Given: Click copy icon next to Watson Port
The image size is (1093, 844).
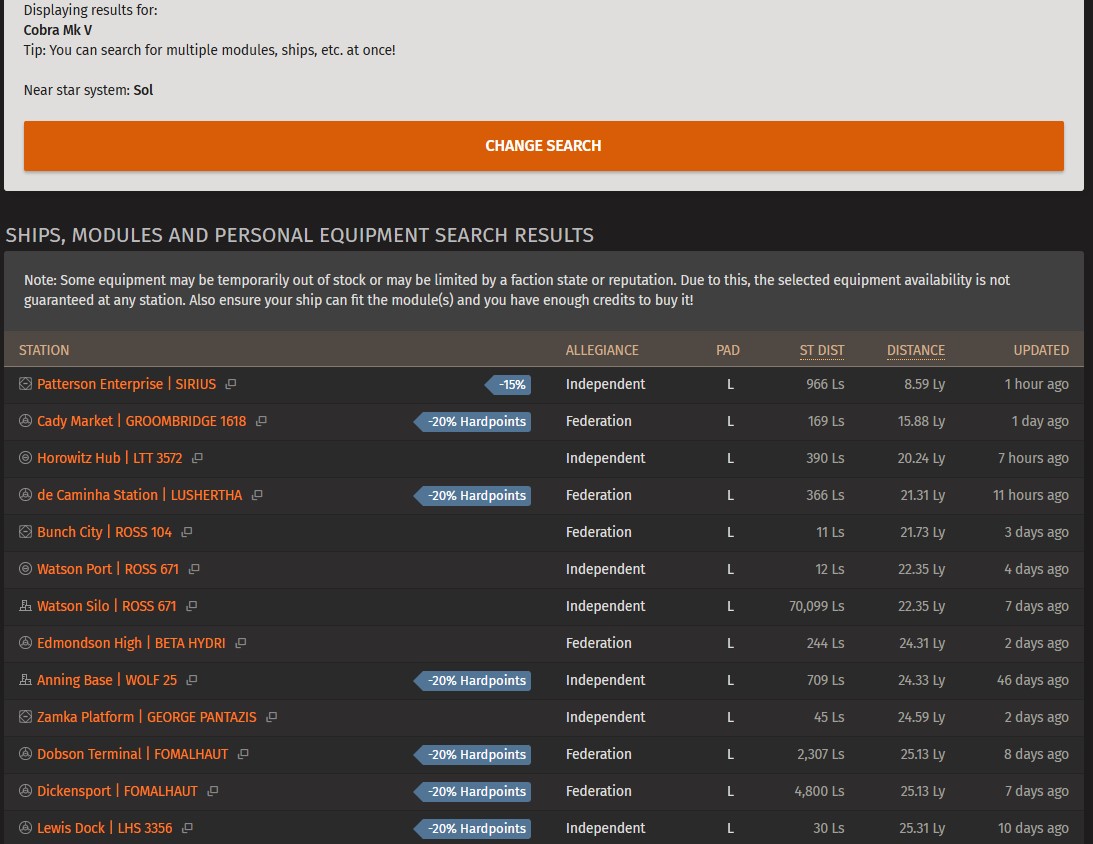Looking at the screenshot, I should click(194, 569).
